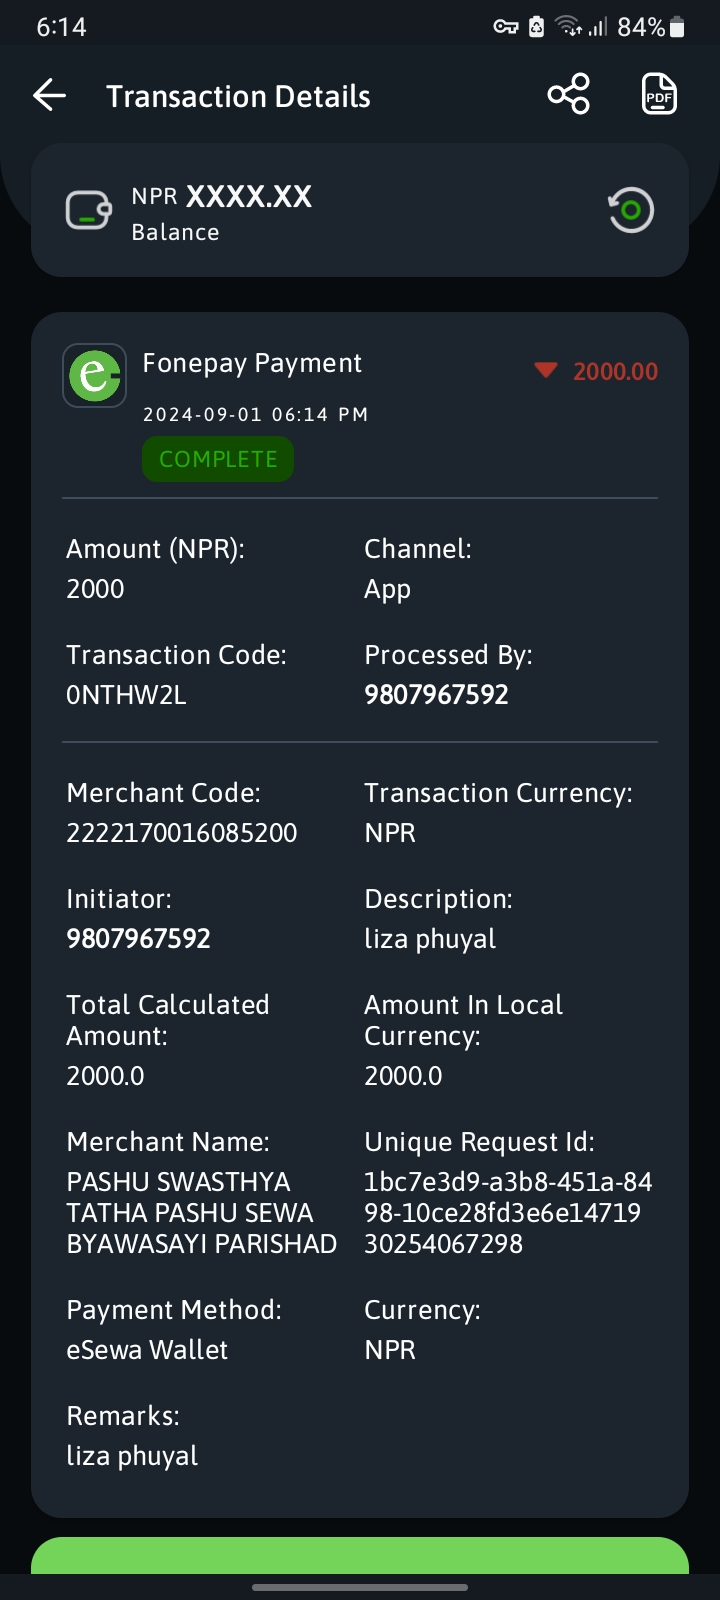Tap the green button at the bottom

coord(360,1555)
